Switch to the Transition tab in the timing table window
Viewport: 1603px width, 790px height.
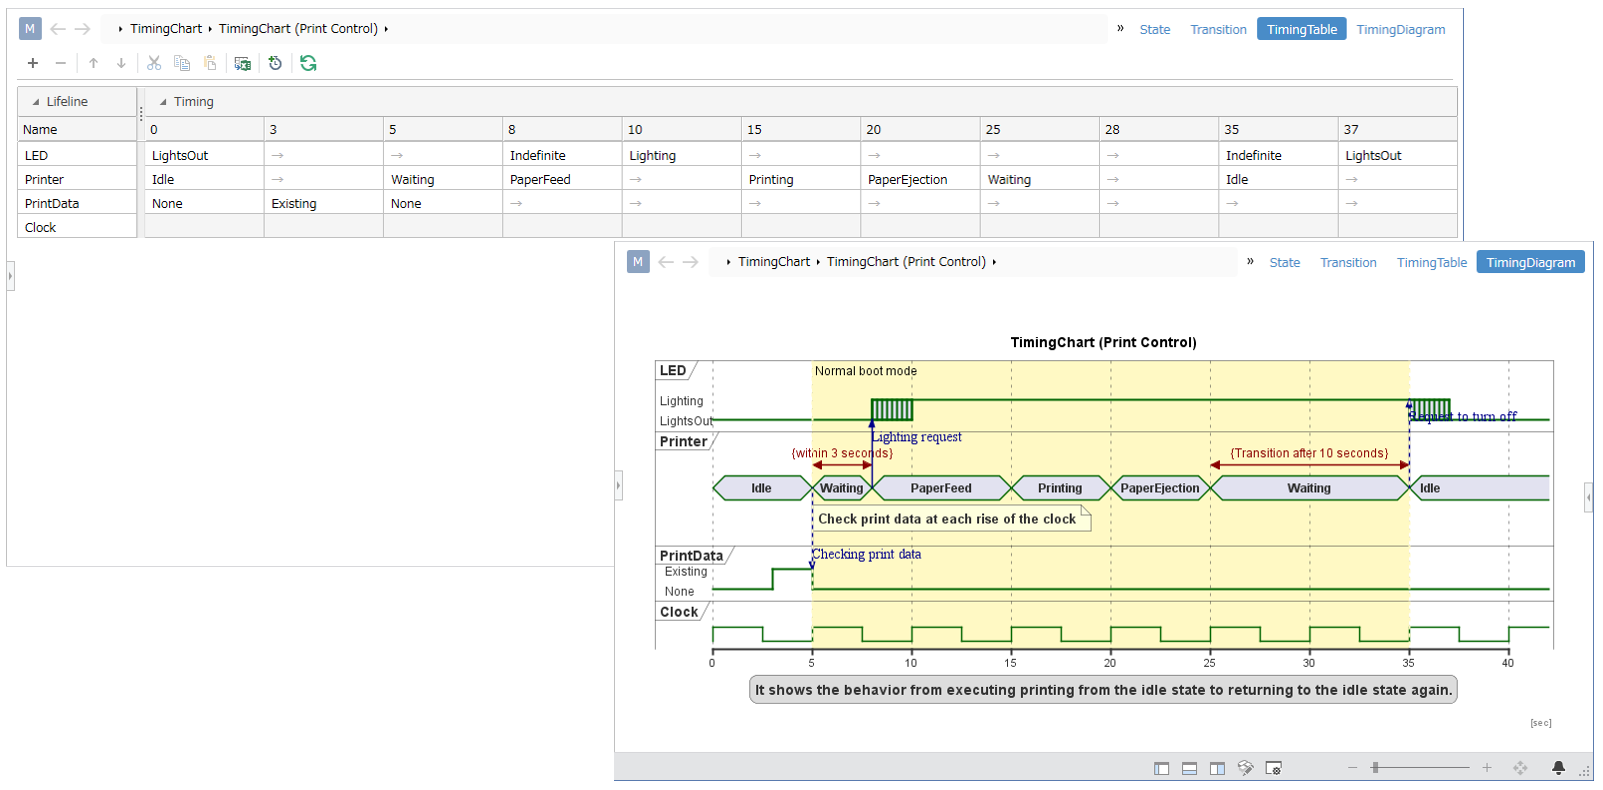click(1218, 30)
